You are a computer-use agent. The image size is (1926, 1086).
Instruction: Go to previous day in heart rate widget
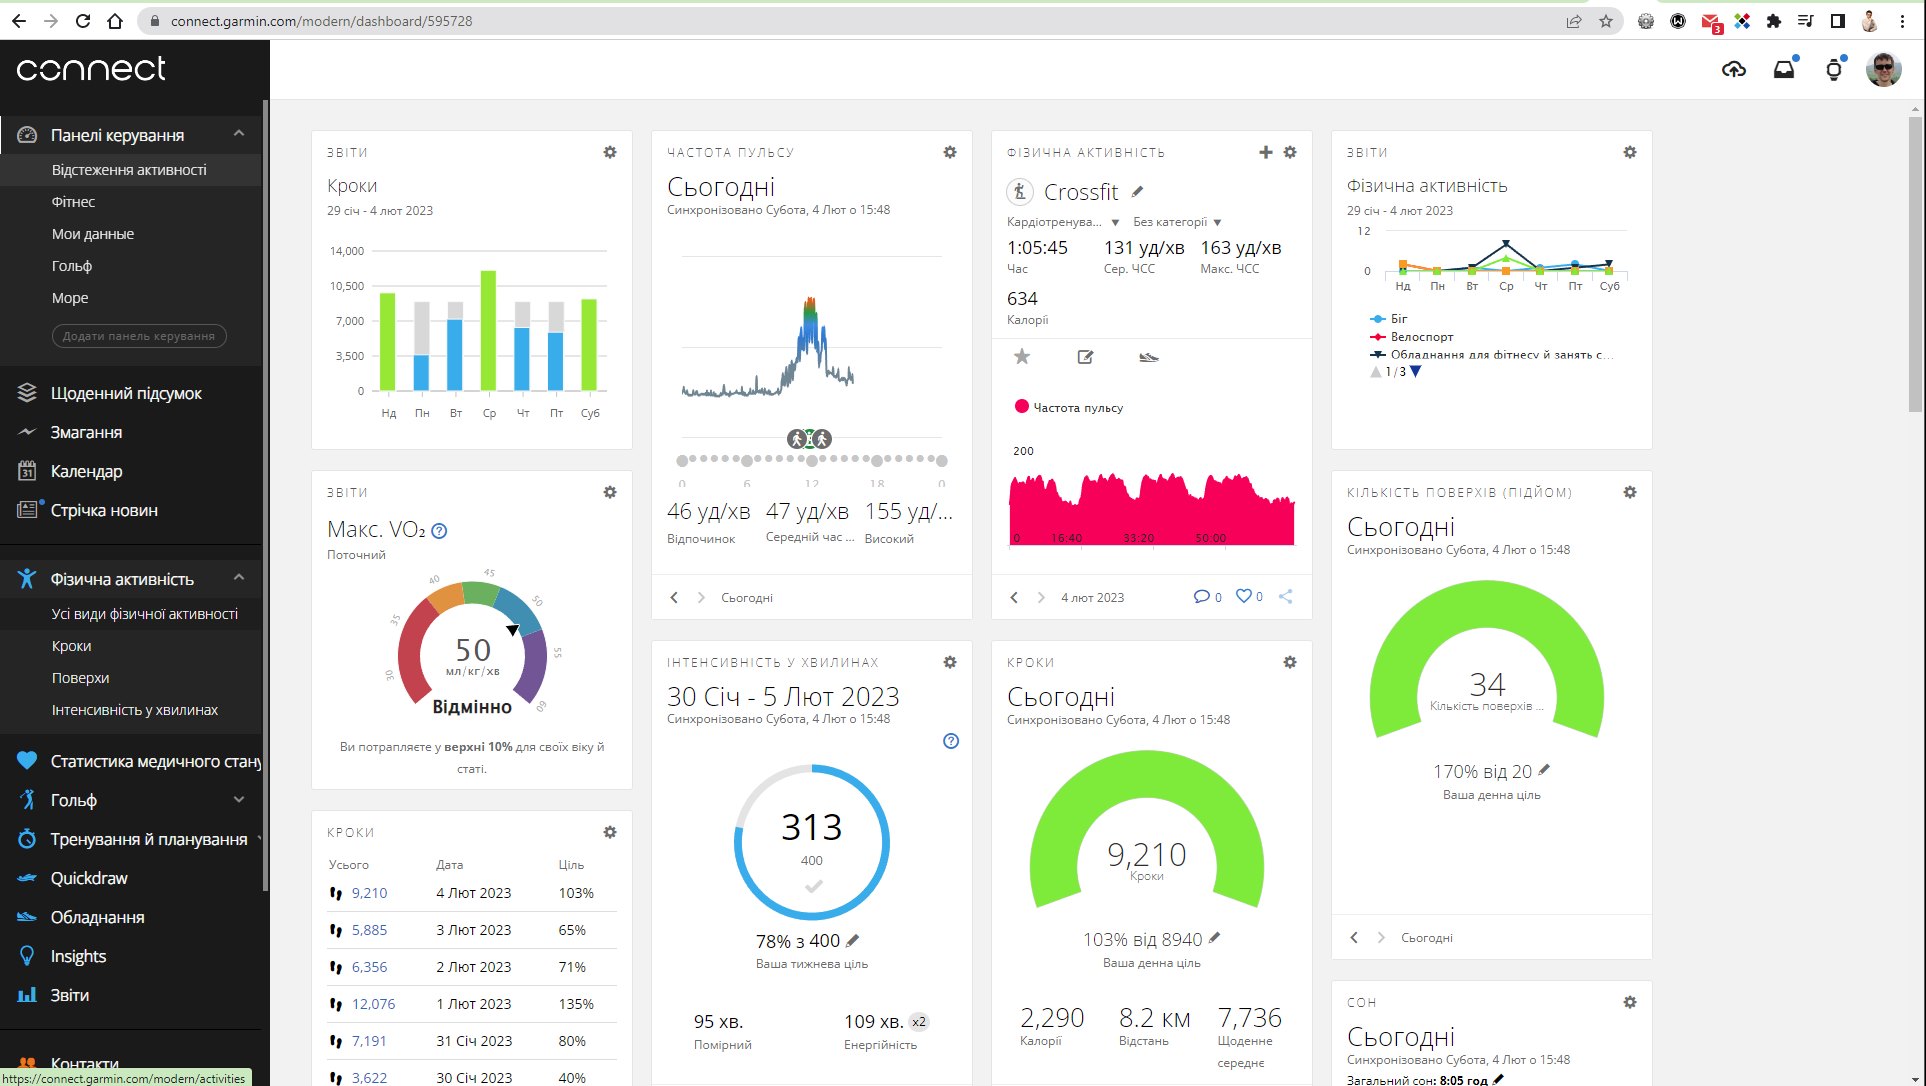674,598
